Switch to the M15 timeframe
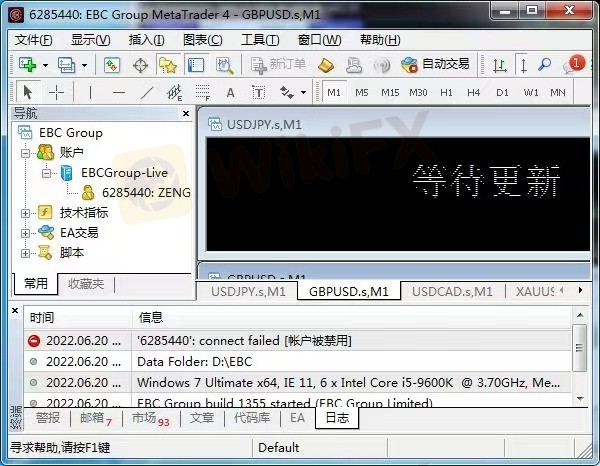Viewport: 600px width, 466px height. point(390,93)
